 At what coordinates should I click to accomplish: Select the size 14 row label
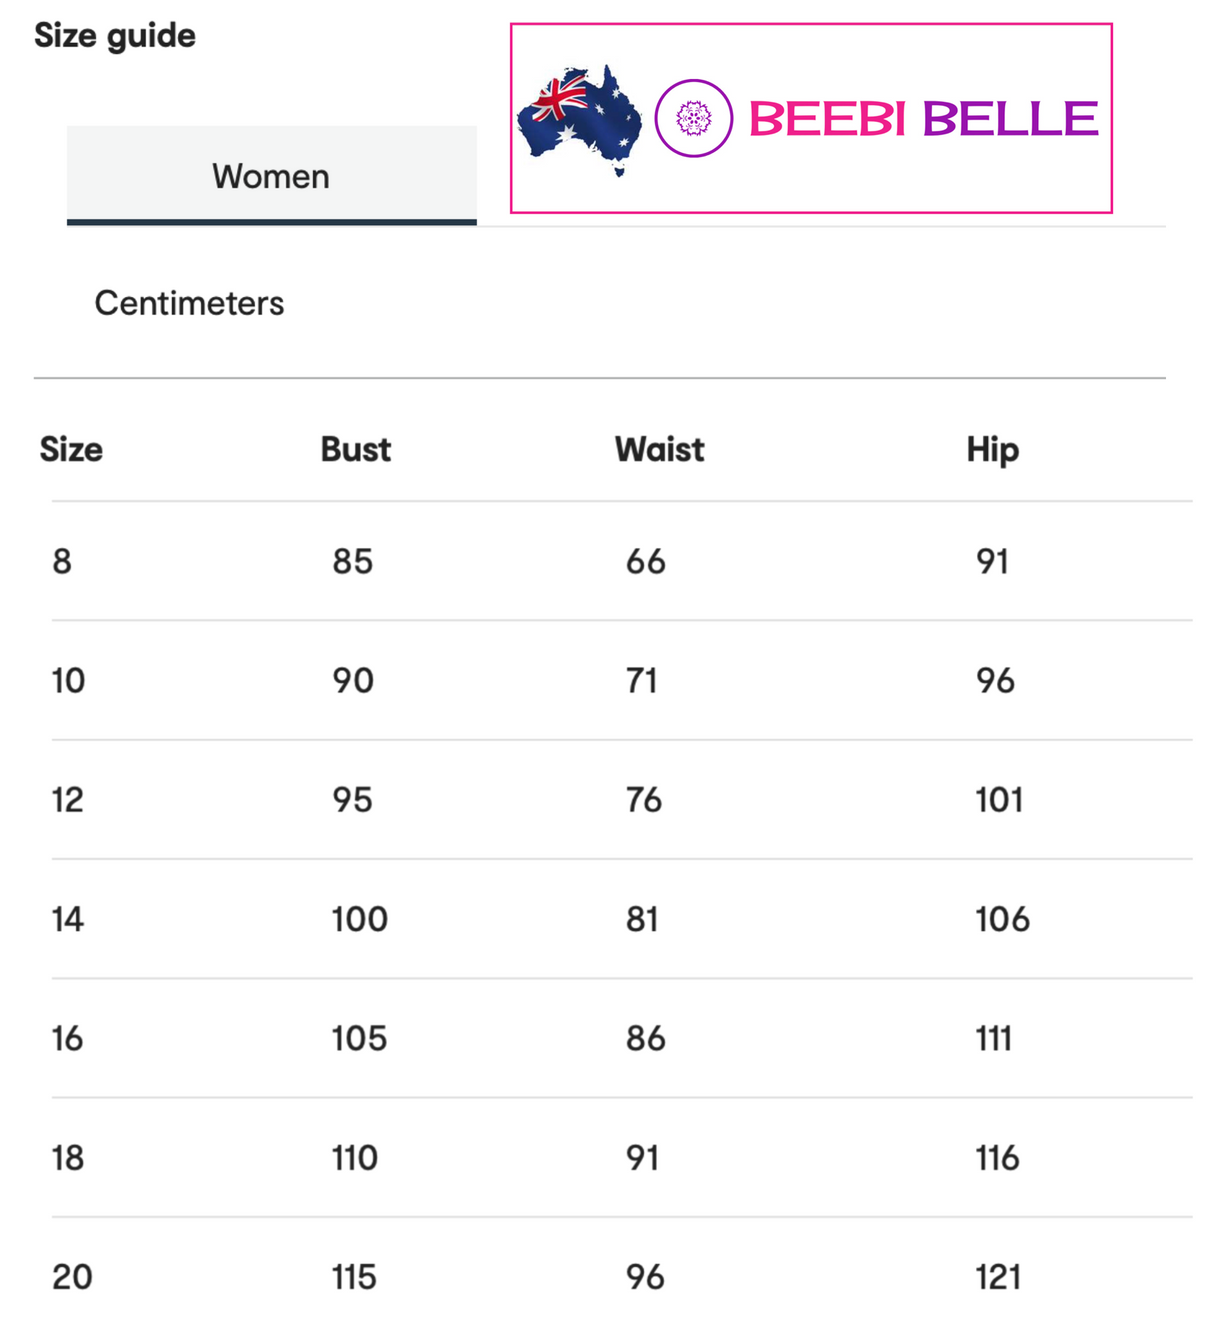[68, 919]
